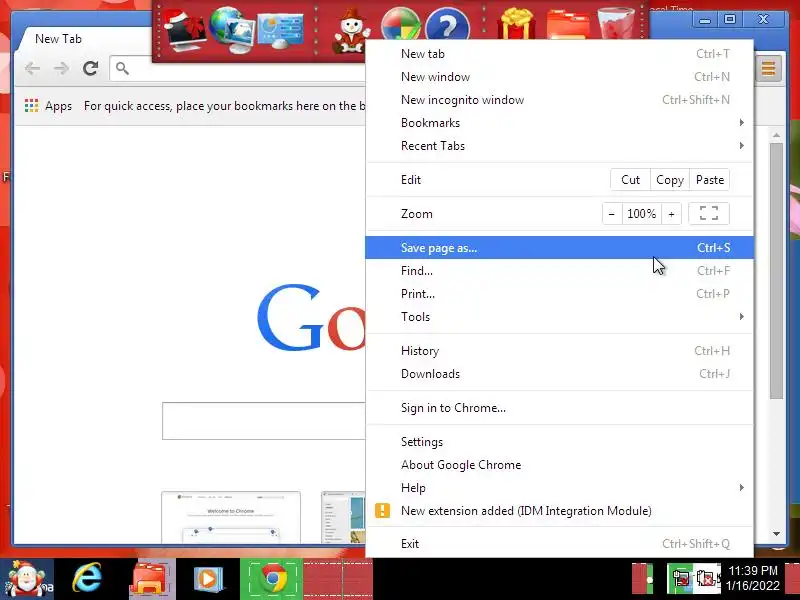Click the Apps grid icon in bookmarks bar
Image resolution: width=800 pixels, height=600 pixels.
click(31, 106)
